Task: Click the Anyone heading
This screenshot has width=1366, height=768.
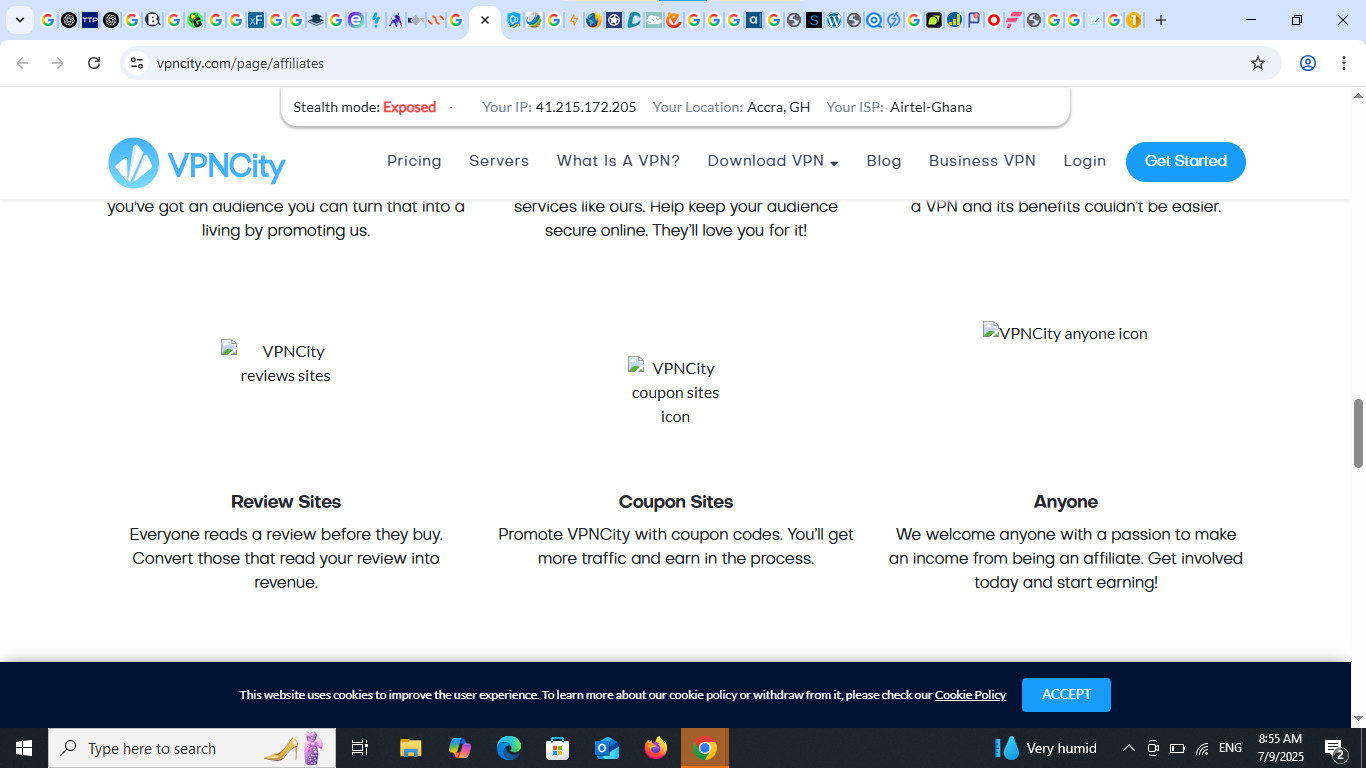Action: (1066, 502)
